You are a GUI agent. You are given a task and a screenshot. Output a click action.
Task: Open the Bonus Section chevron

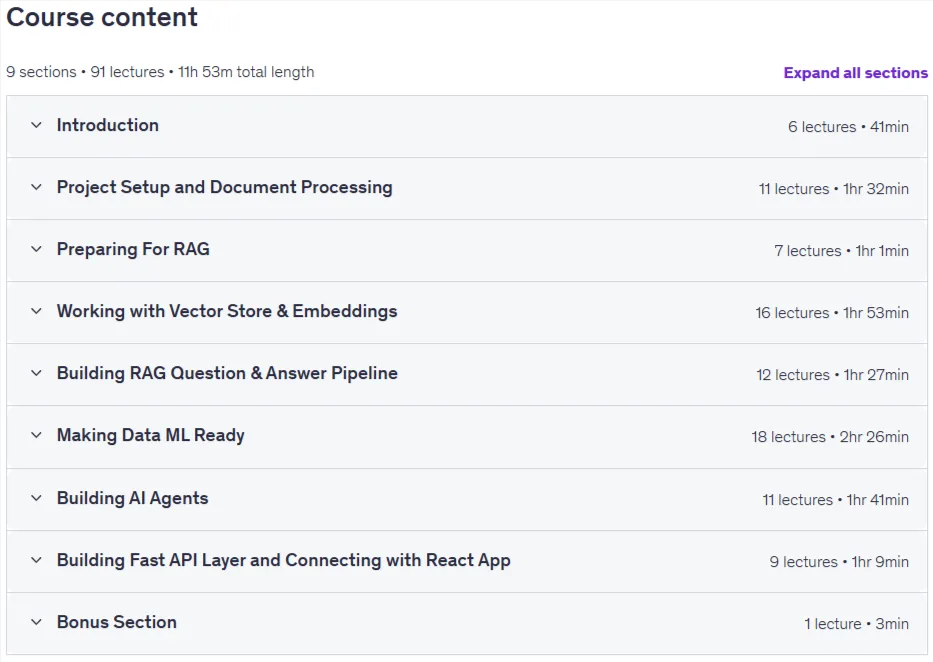pyautogui.click(x=36, y=622)
